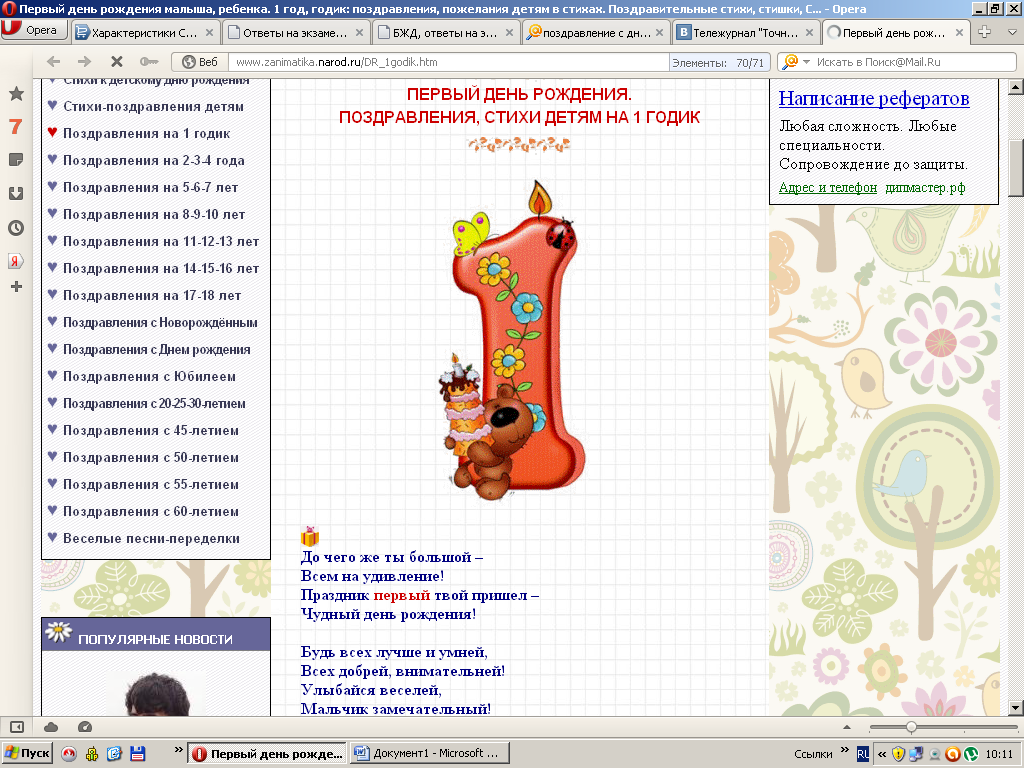
Task: Open Поздравления на 5-6-7 лет link
Action: [x=150, y=187]
